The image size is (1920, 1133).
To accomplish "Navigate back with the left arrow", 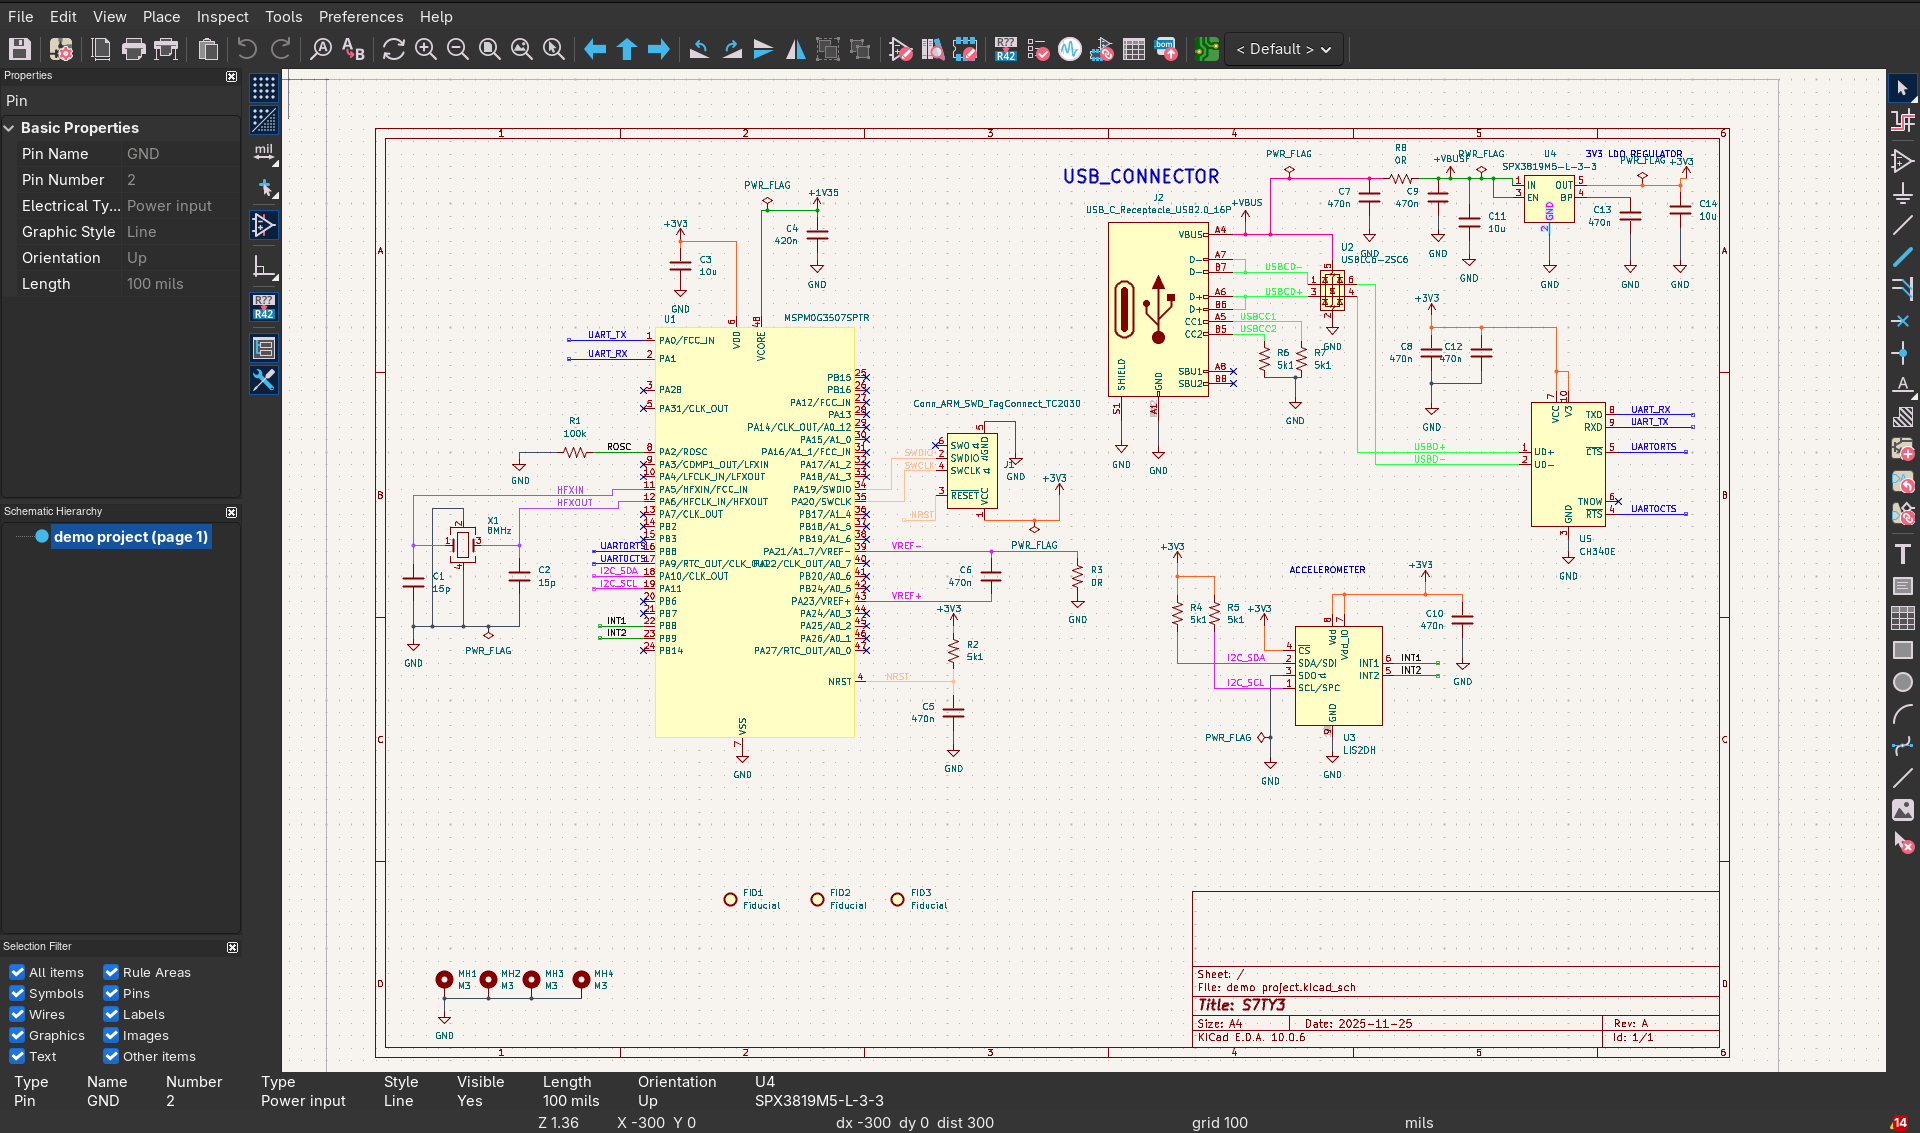I will pyautogui.click(x=595, y=49).
